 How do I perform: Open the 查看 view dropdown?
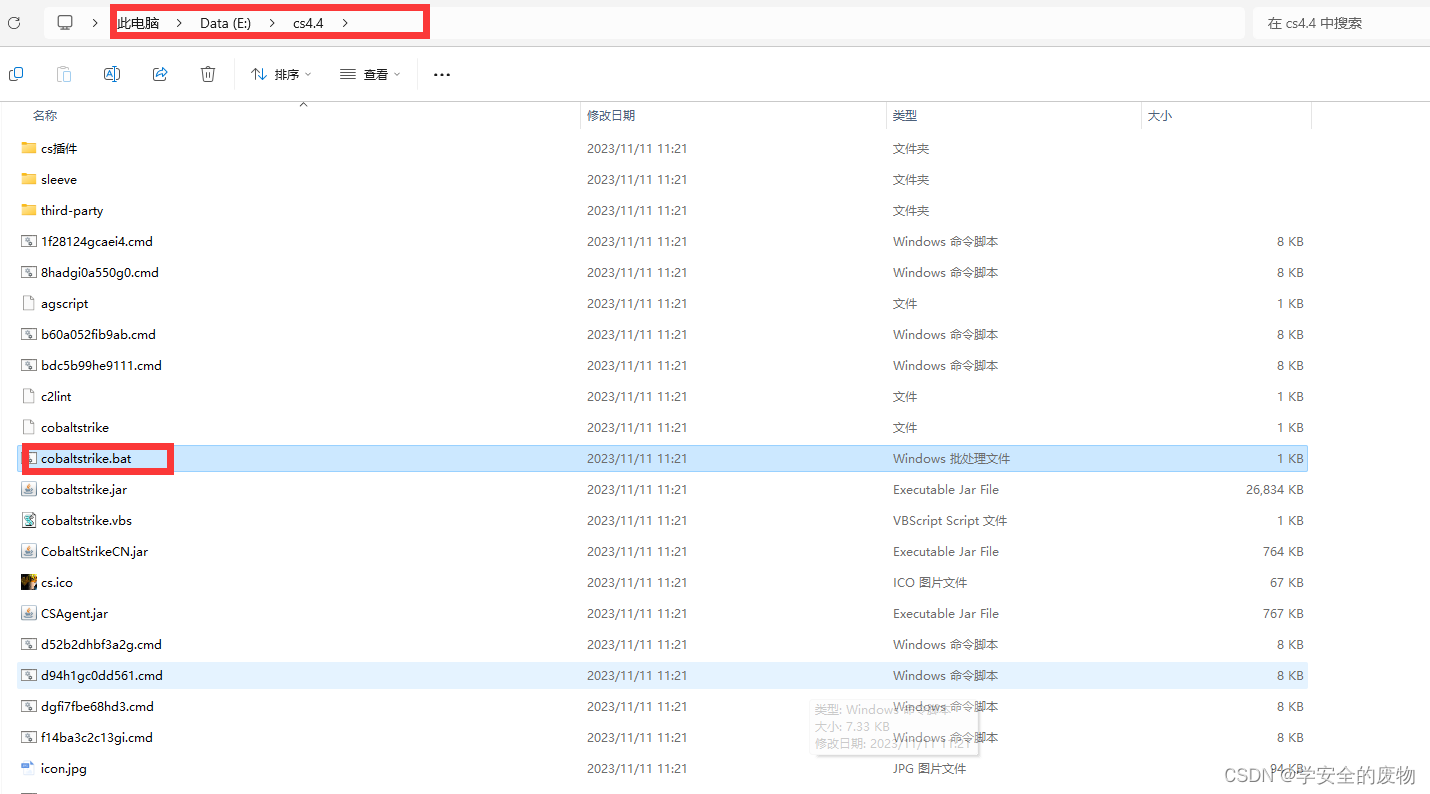coord(370,74)
